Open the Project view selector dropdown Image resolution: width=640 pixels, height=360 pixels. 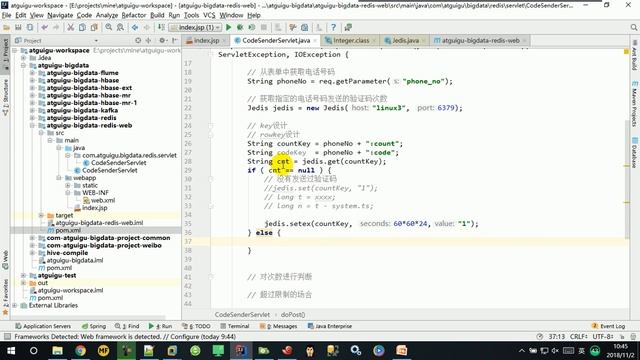click(x=96, y=40)
